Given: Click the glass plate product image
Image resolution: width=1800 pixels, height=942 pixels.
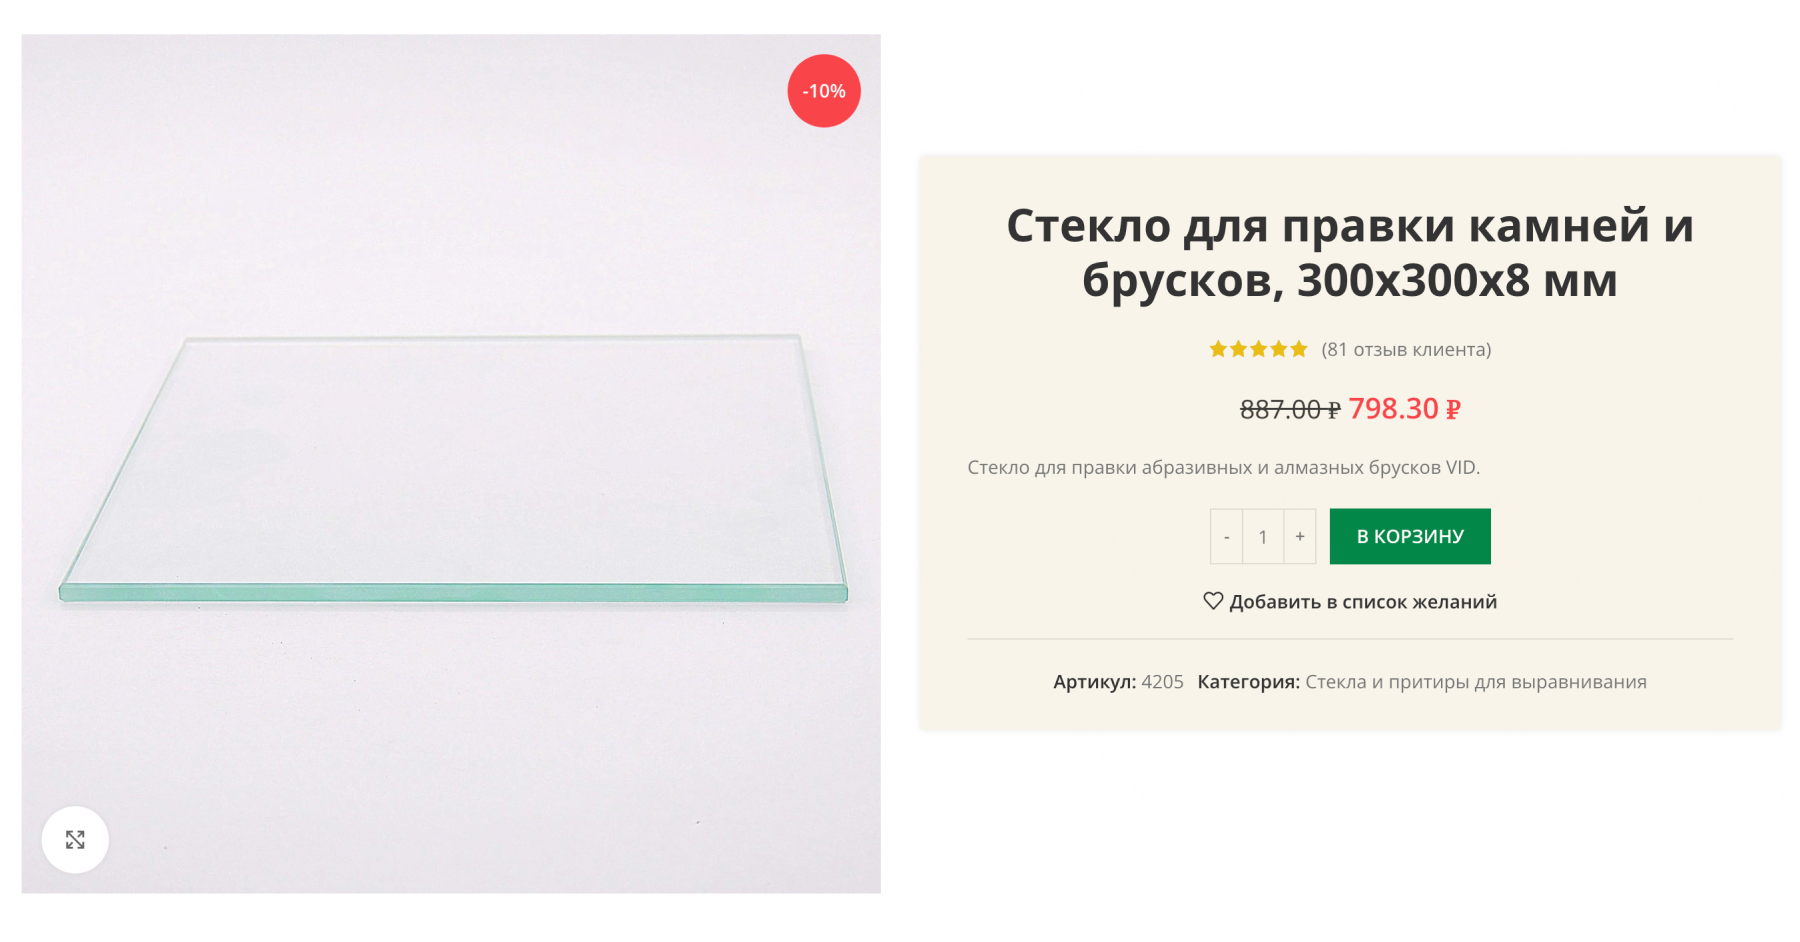Looking at the screenshot, I should coord(450,470).
